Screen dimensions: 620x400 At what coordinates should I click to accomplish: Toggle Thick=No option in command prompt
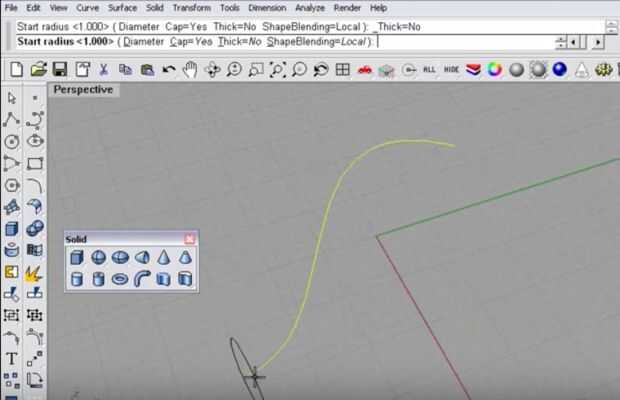point(240,42)
